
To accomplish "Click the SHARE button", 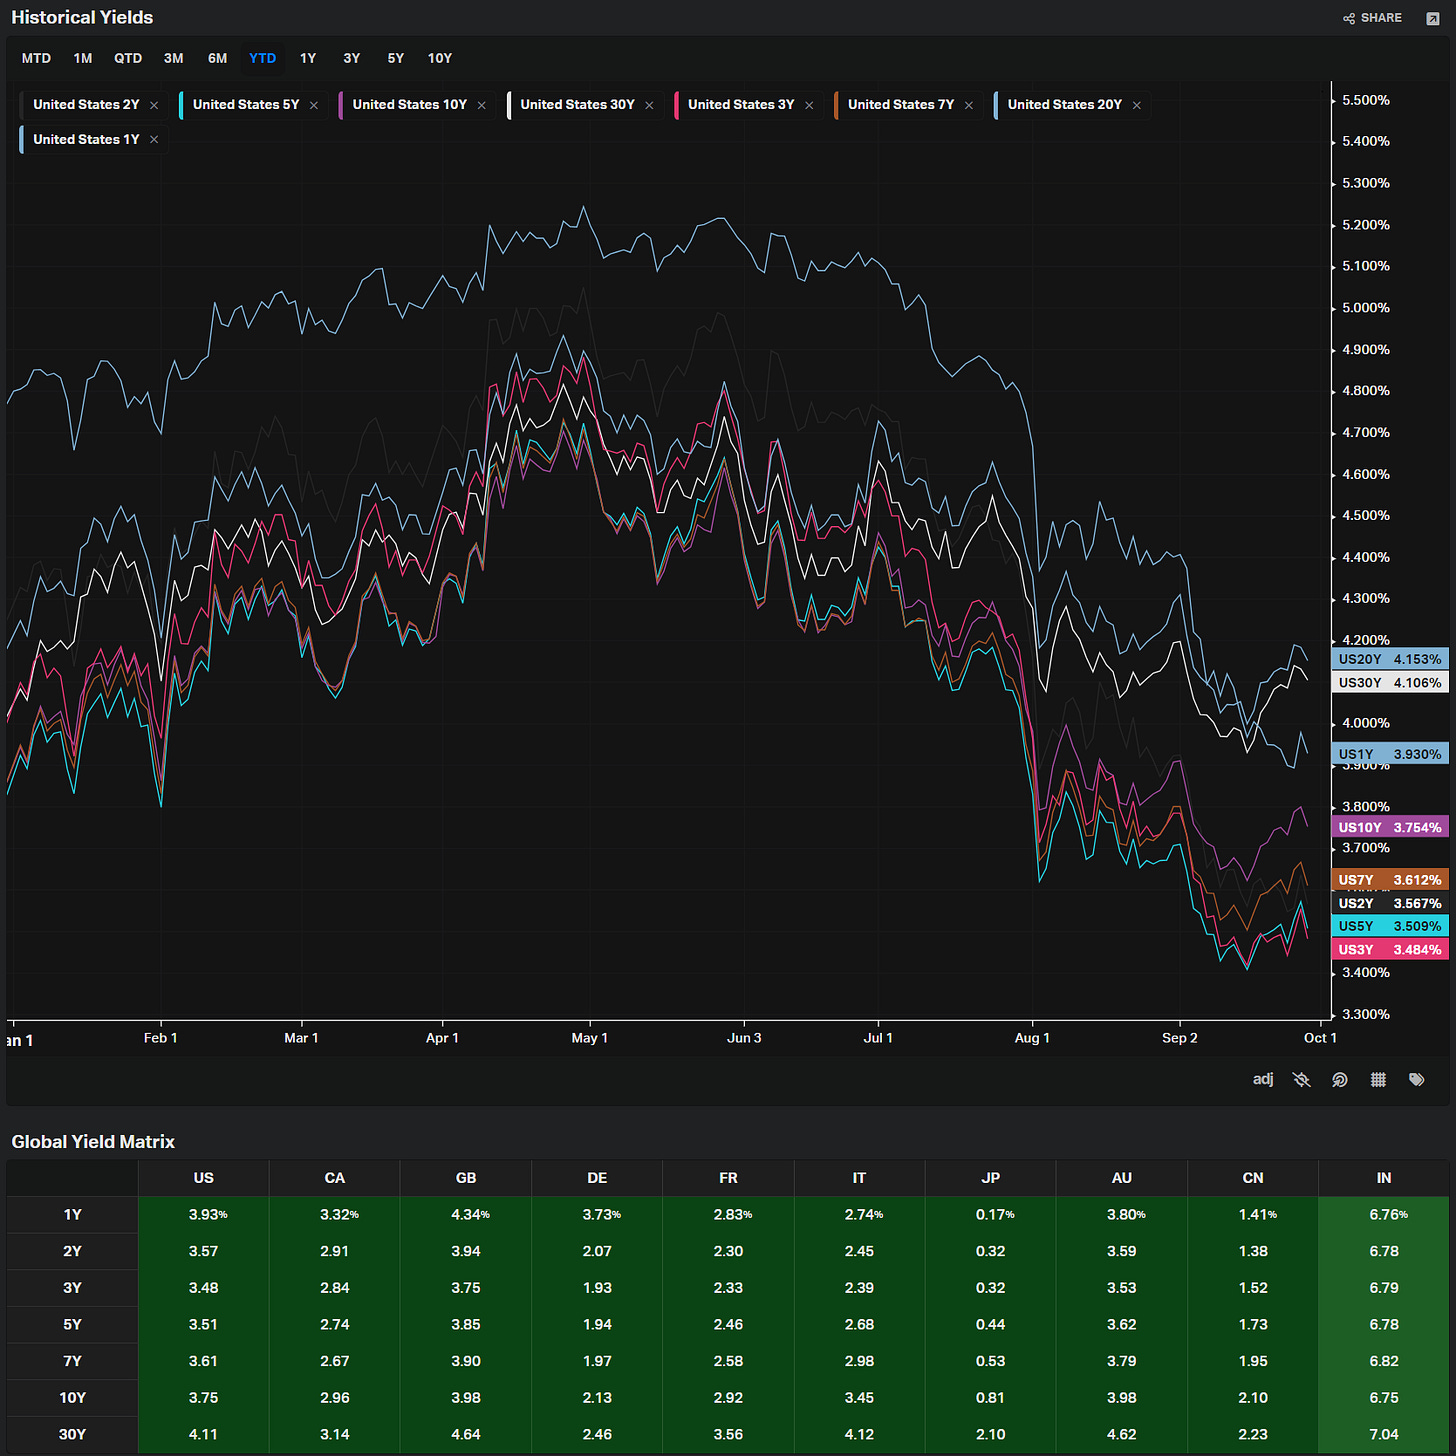I will [1373, 18].
